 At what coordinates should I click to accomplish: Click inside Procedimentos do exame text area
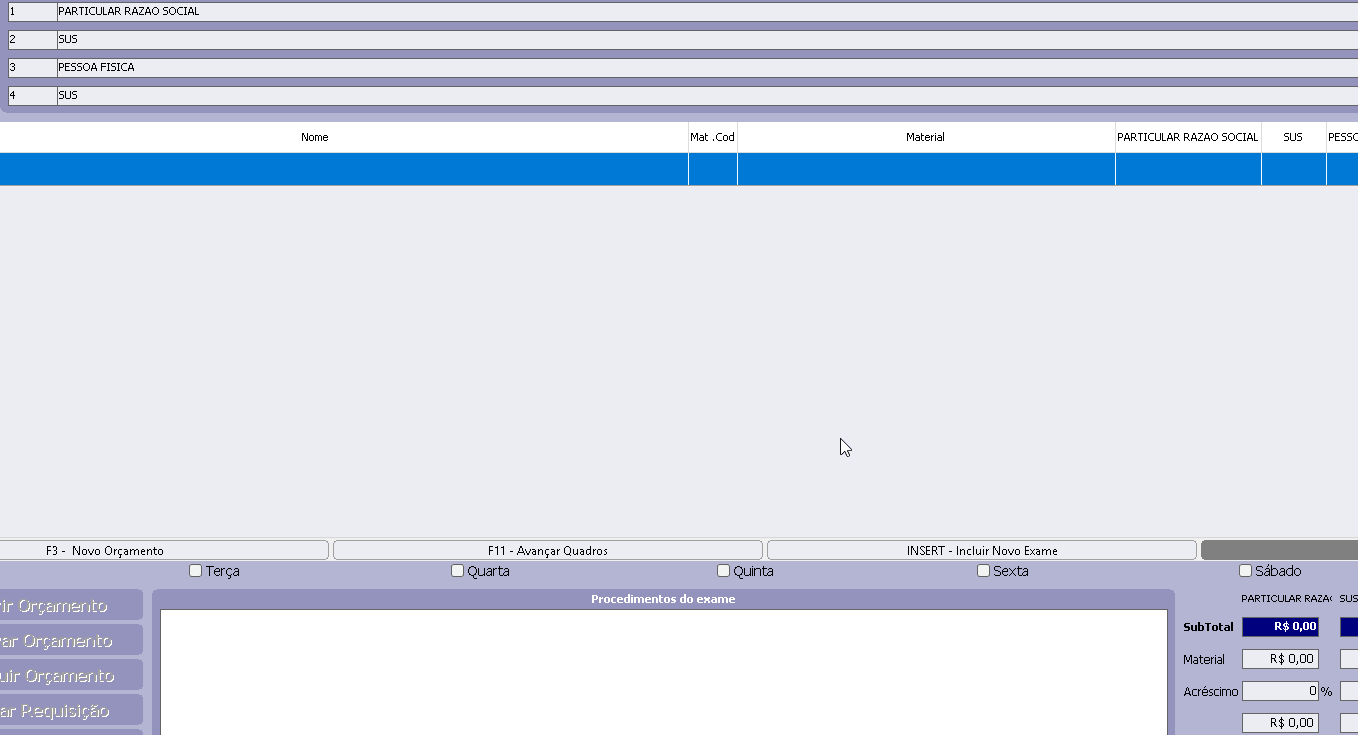663,670
